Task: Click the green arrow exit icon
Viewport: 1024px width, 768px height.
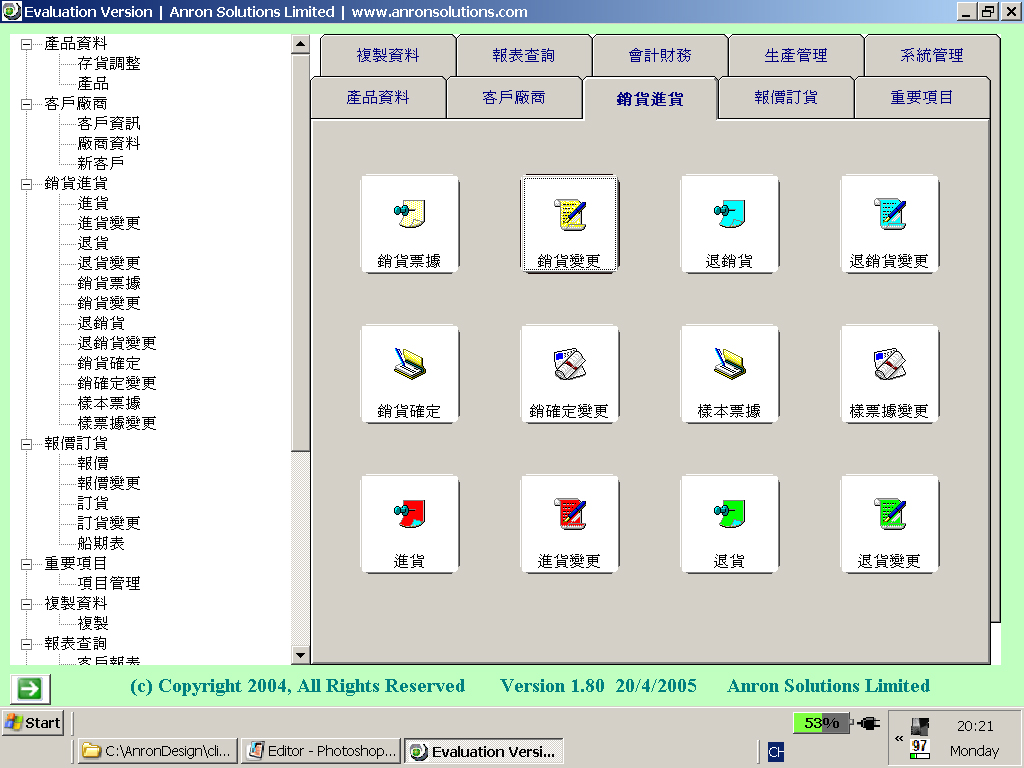Action: (x=31, y=688)
